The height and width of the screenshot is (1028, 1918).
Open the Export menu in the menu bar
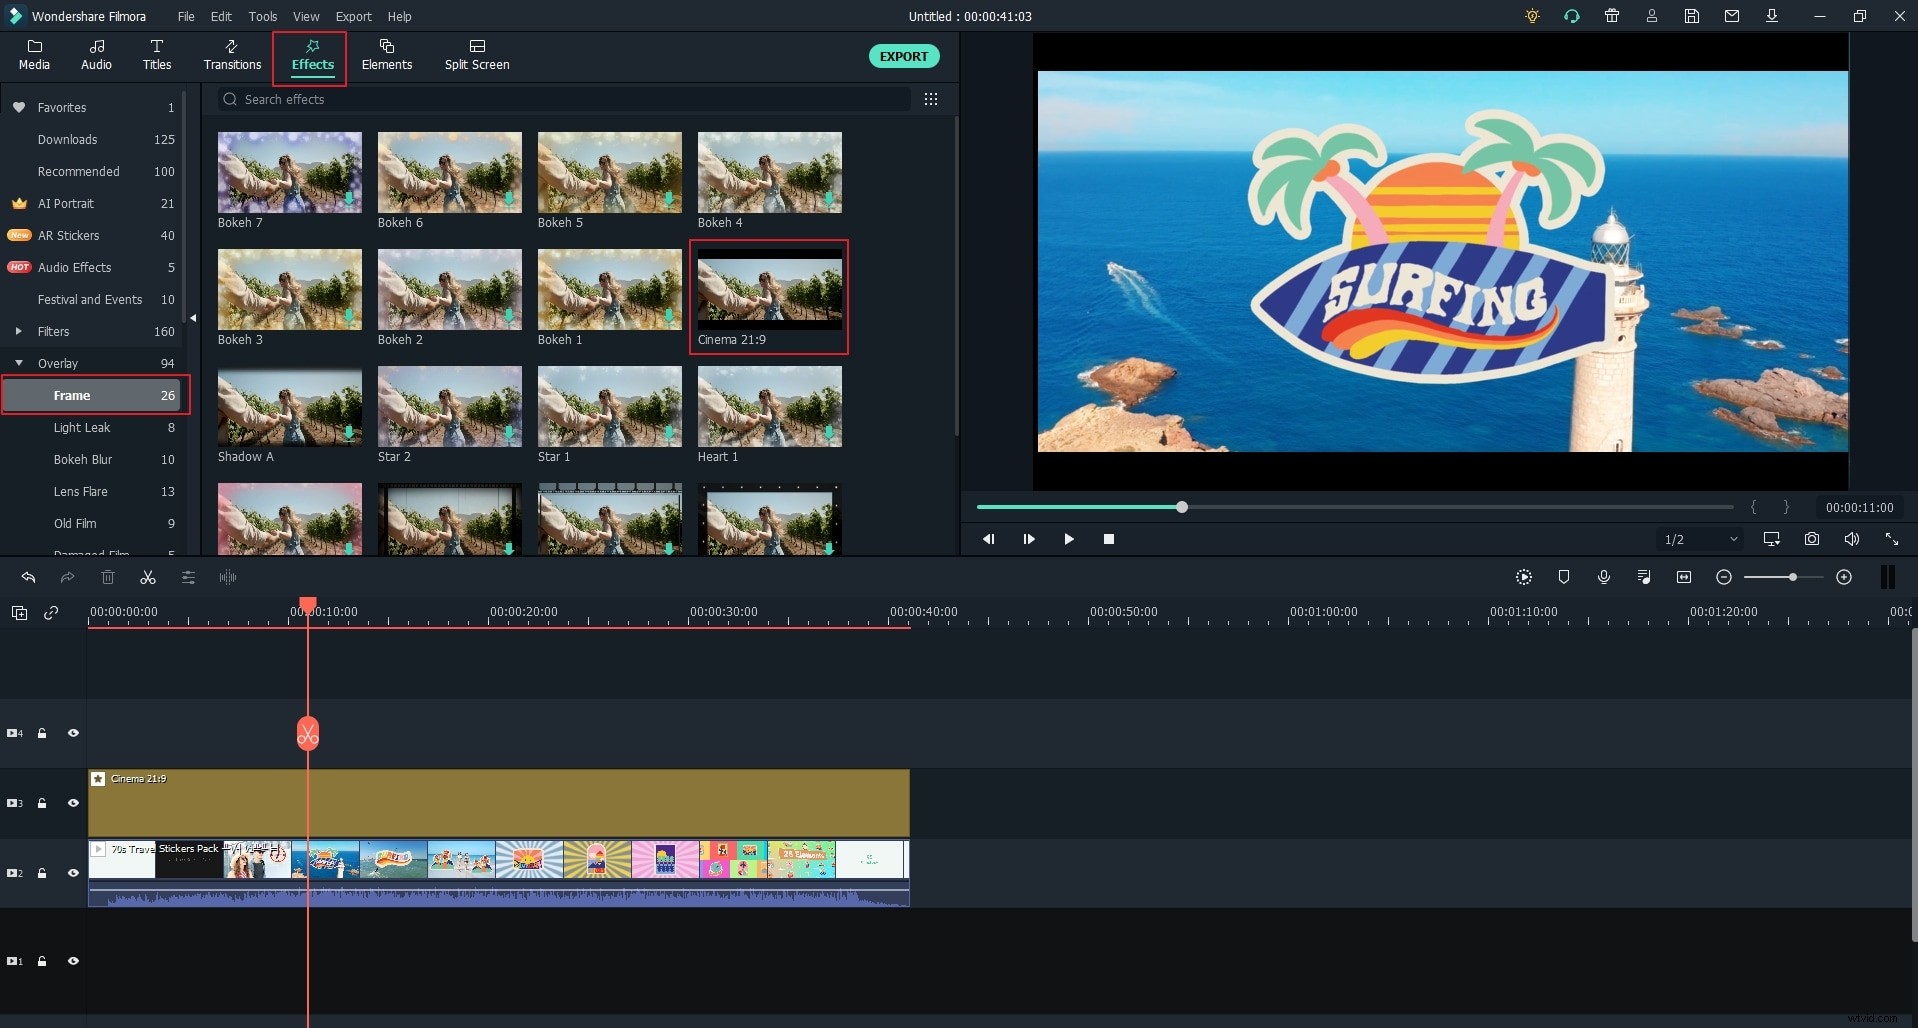[354, 16]
